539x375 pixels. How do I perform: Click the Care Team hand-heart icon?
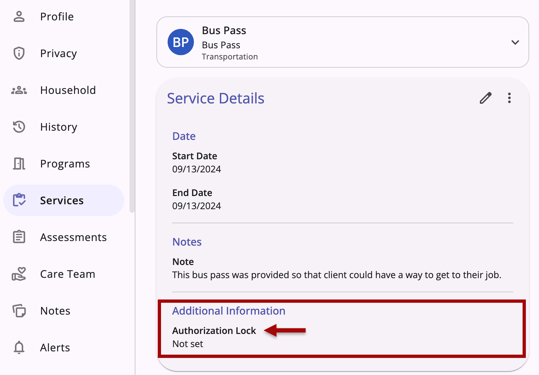[19, 274]
